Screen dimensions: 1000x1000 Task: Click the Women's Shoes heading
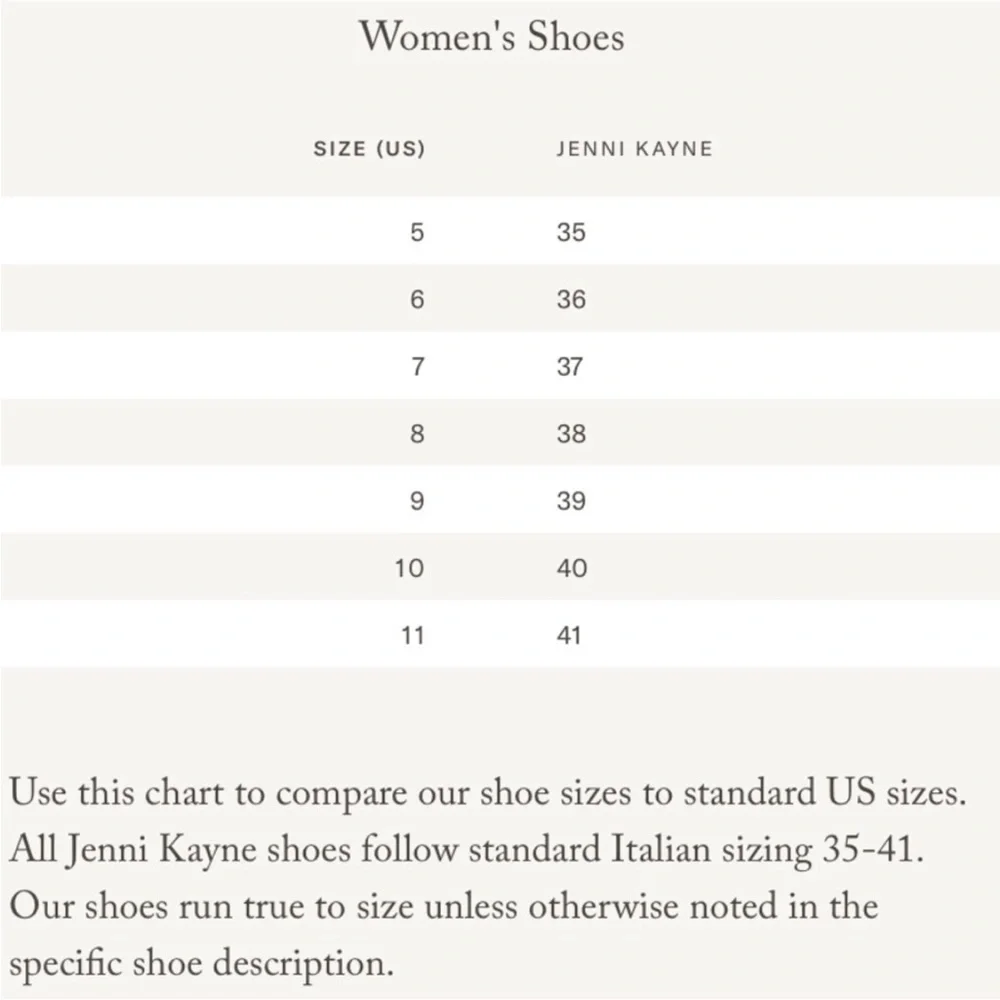coord(492,37)
